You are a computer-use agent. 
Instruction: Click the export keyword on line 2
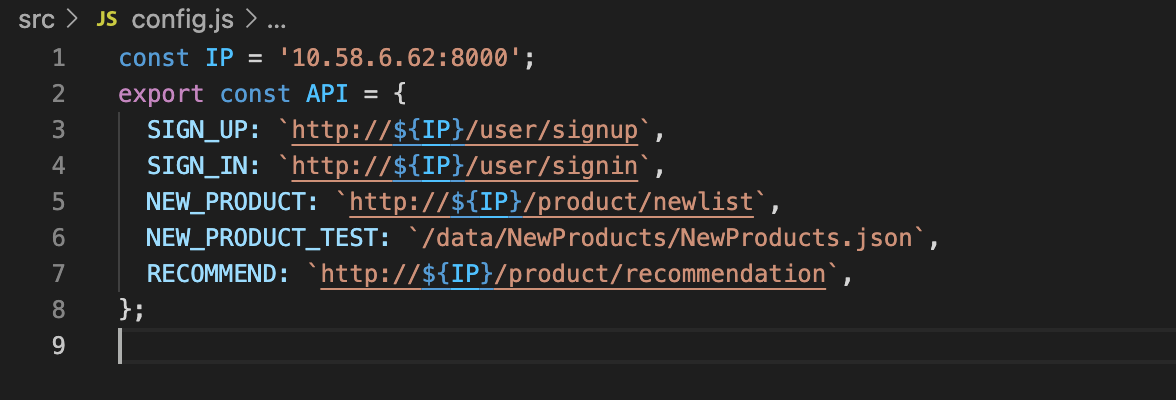[161, 95]
